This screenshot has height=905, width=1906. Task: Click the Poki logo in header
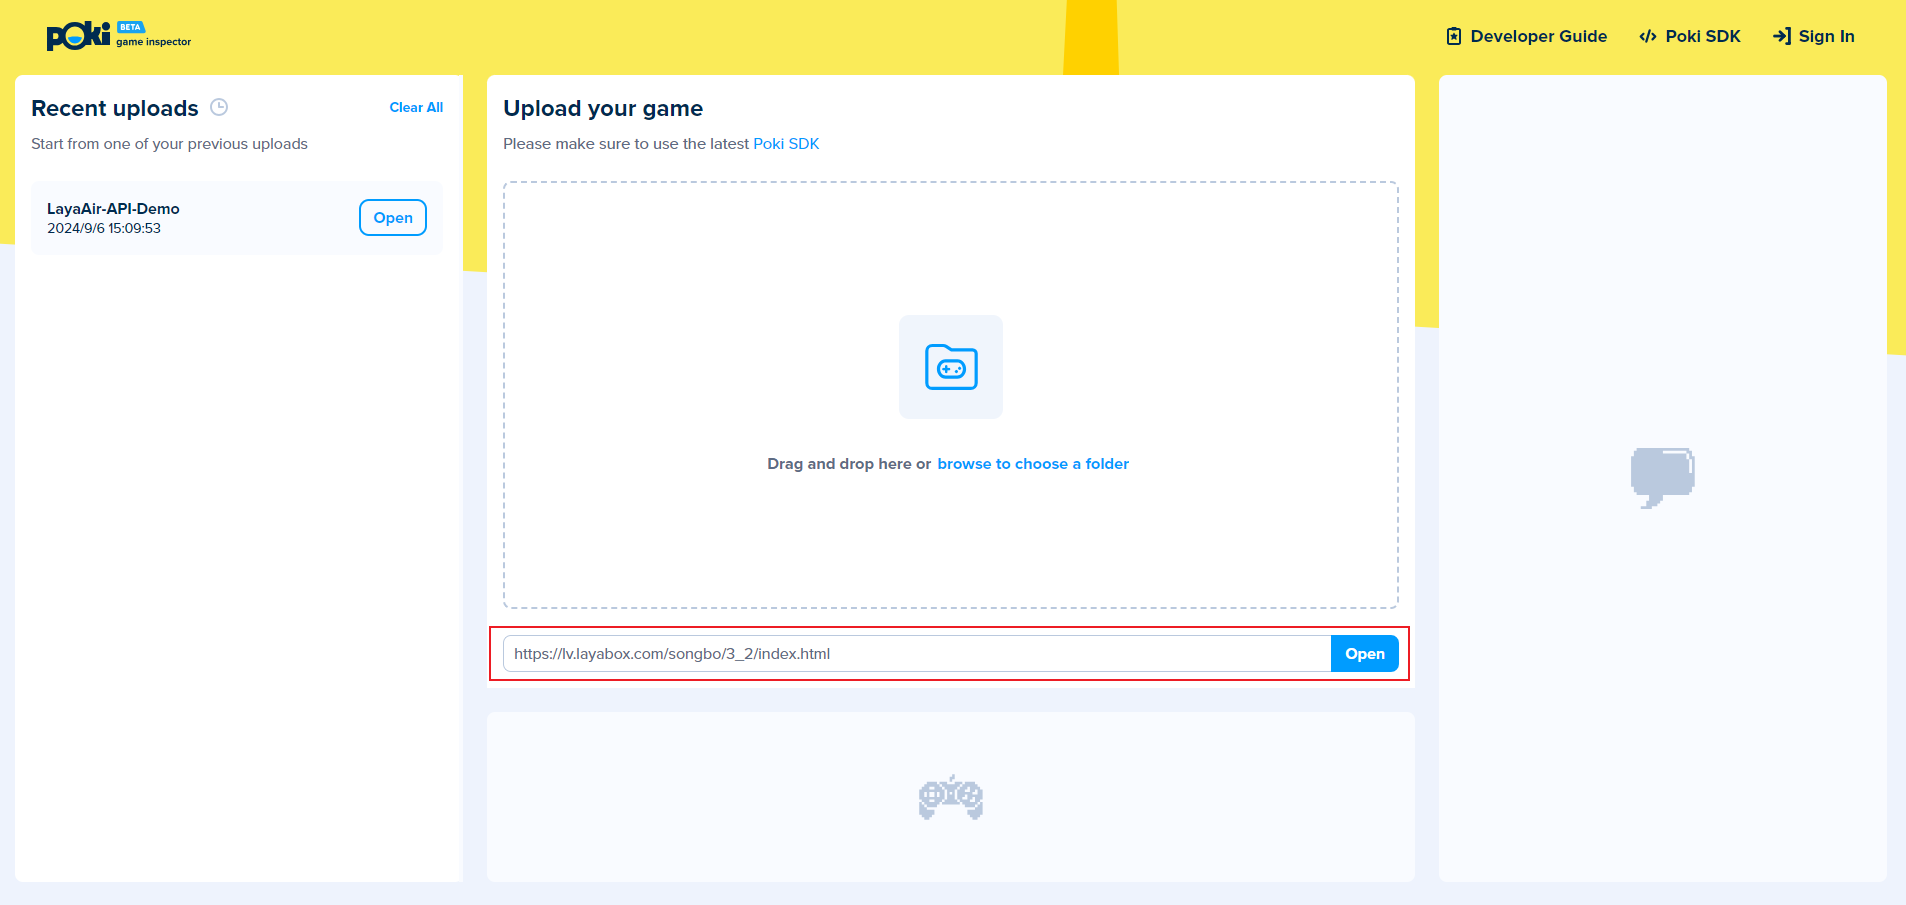pyautogui.click(x=78, y=36)
